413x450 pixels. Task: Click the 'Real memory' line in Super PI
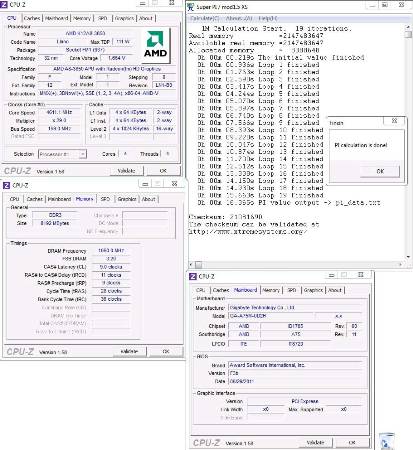point(256,36)
